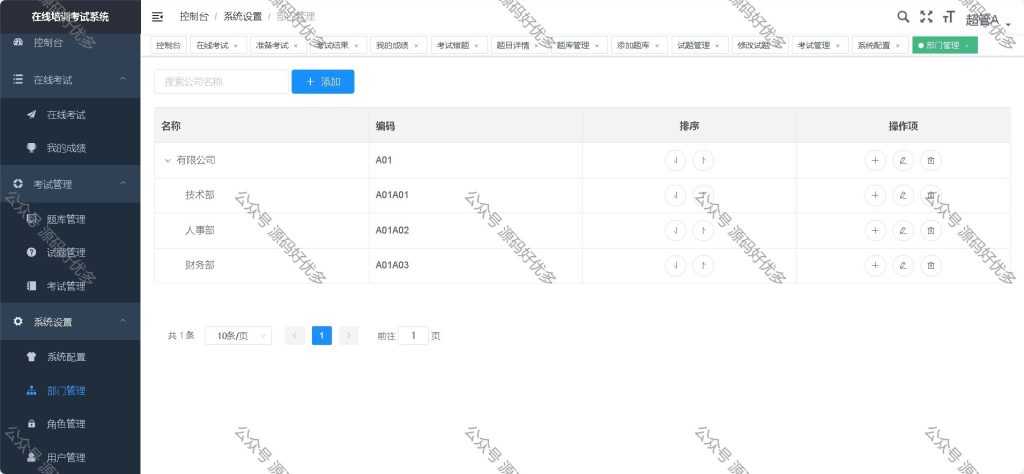This screenshot has height=474, width=1024.
Task: Open the 超管A user dropdown
Action: click(988, 21)
